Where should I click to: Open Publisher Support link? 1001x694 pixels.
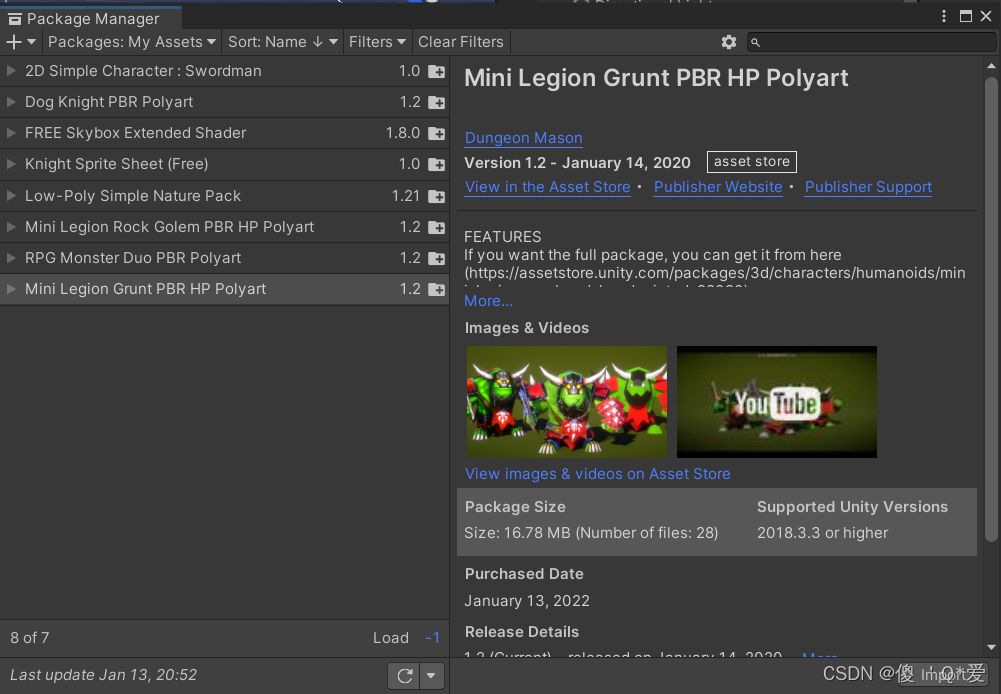click(x=868, y=187)
